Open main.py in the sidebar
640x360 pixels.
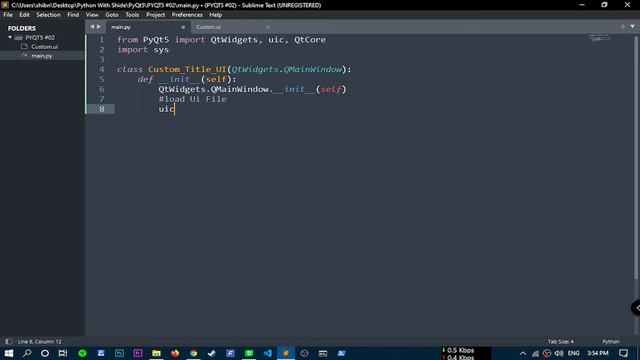42,56
